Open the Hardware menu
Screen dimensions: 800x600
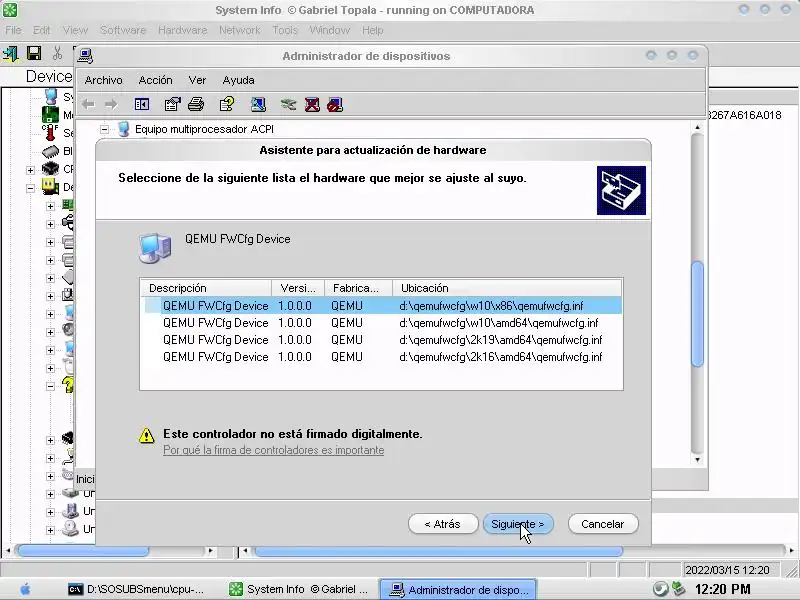point(183,30)
